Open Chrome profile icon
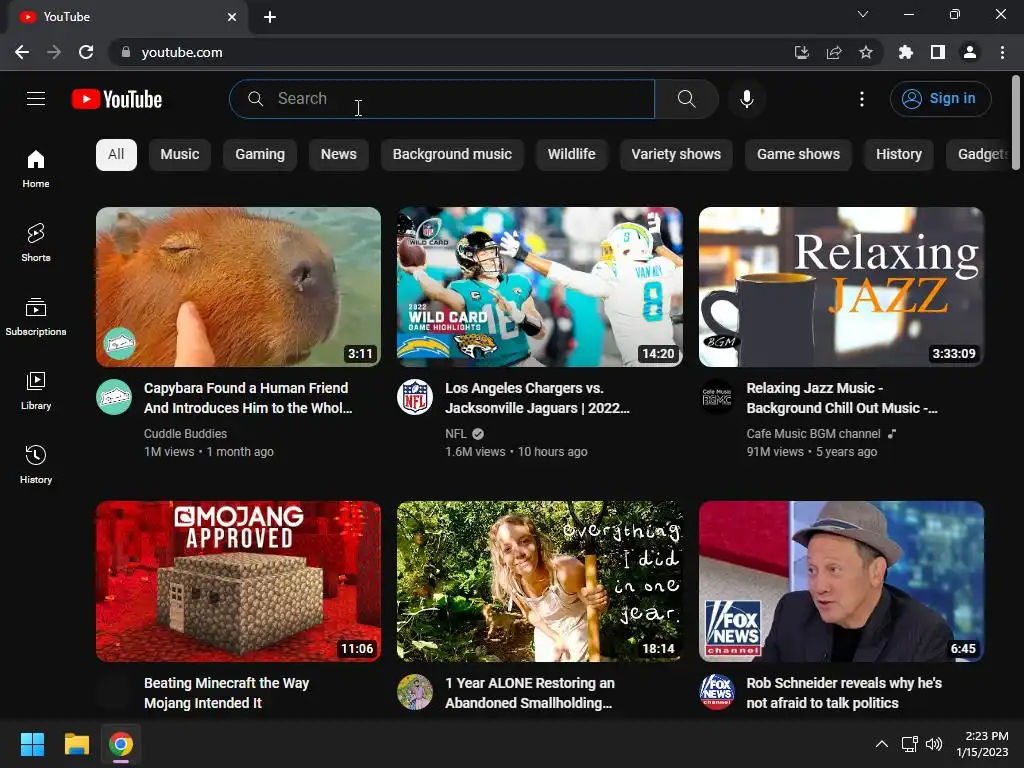 click(x=970, y=52)
